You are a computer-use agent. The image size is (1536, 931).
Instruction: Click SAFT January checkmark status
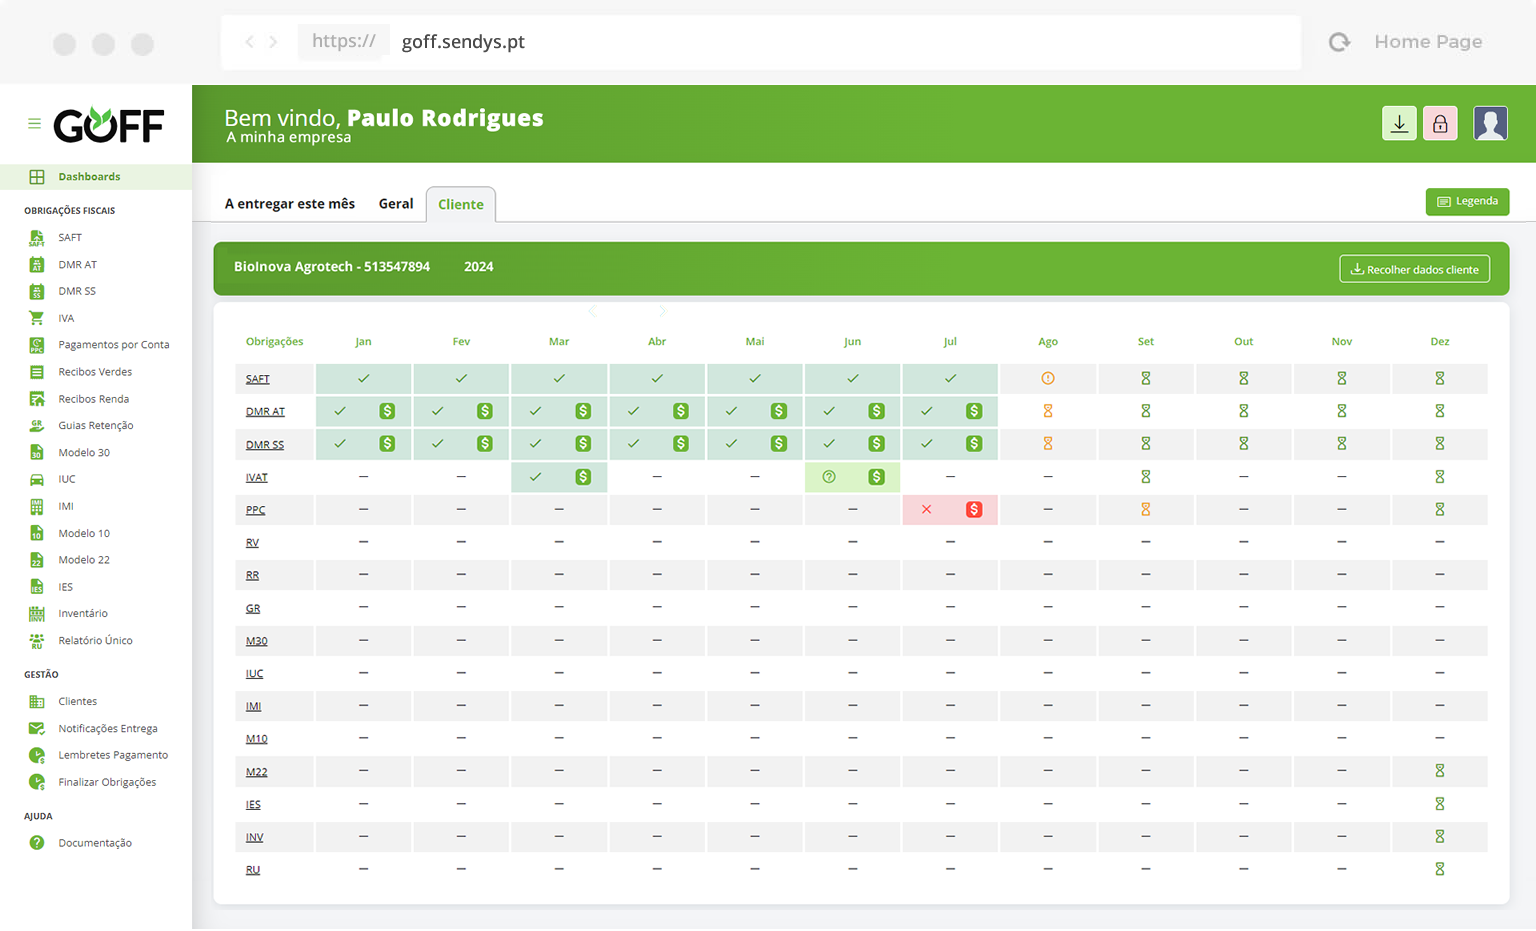(x=363, y=379)
